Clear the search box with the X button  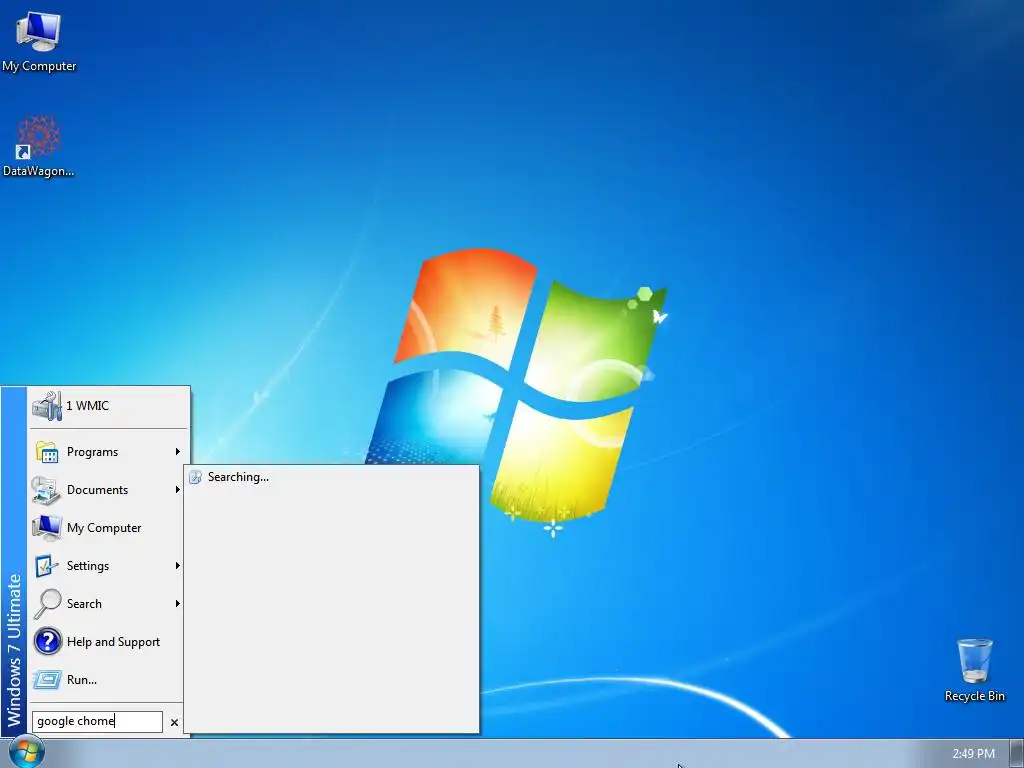point(174,722)
